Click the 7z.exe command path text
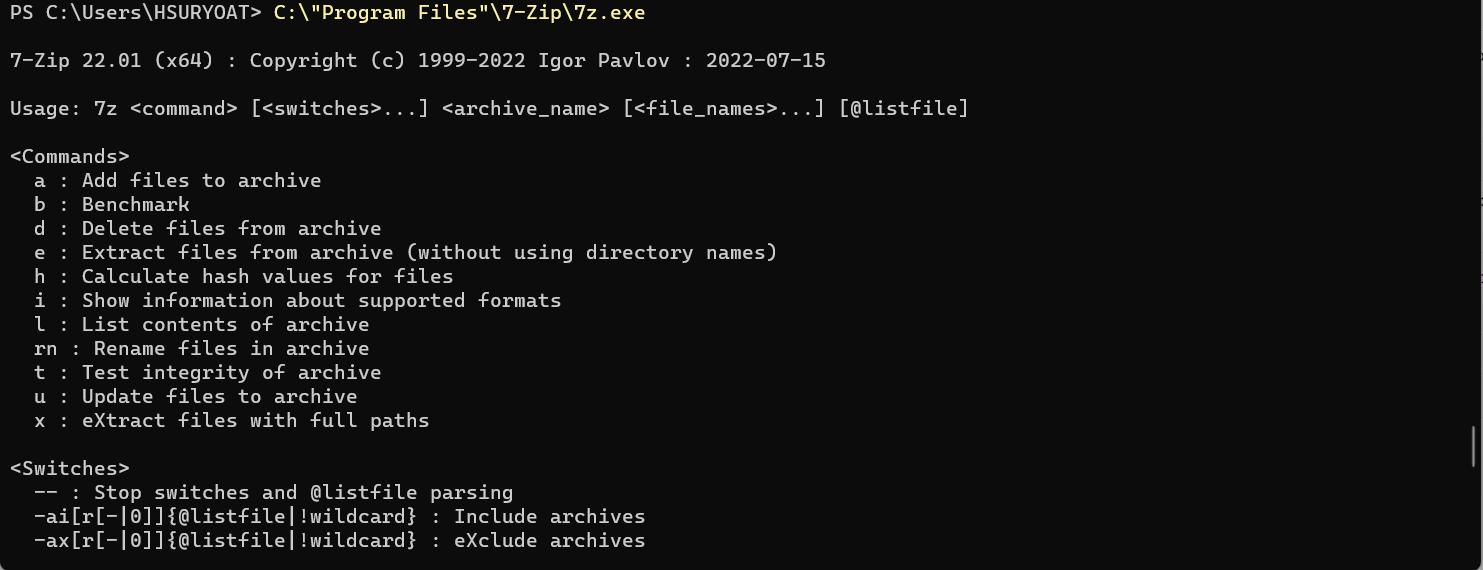The image size is (1483, 570). point(459,13)
